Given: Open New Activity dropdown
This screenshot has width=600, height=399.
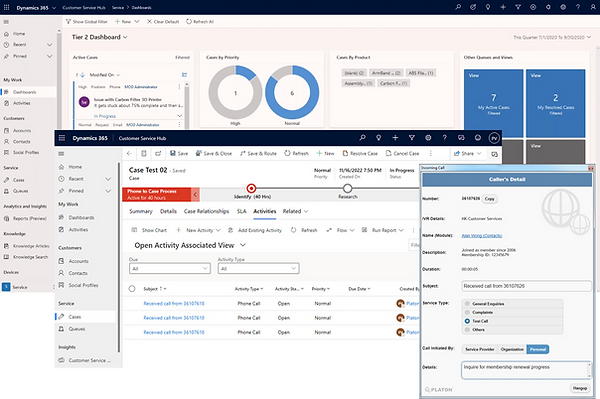Looking at the screenshot, I should coord(198,230).
